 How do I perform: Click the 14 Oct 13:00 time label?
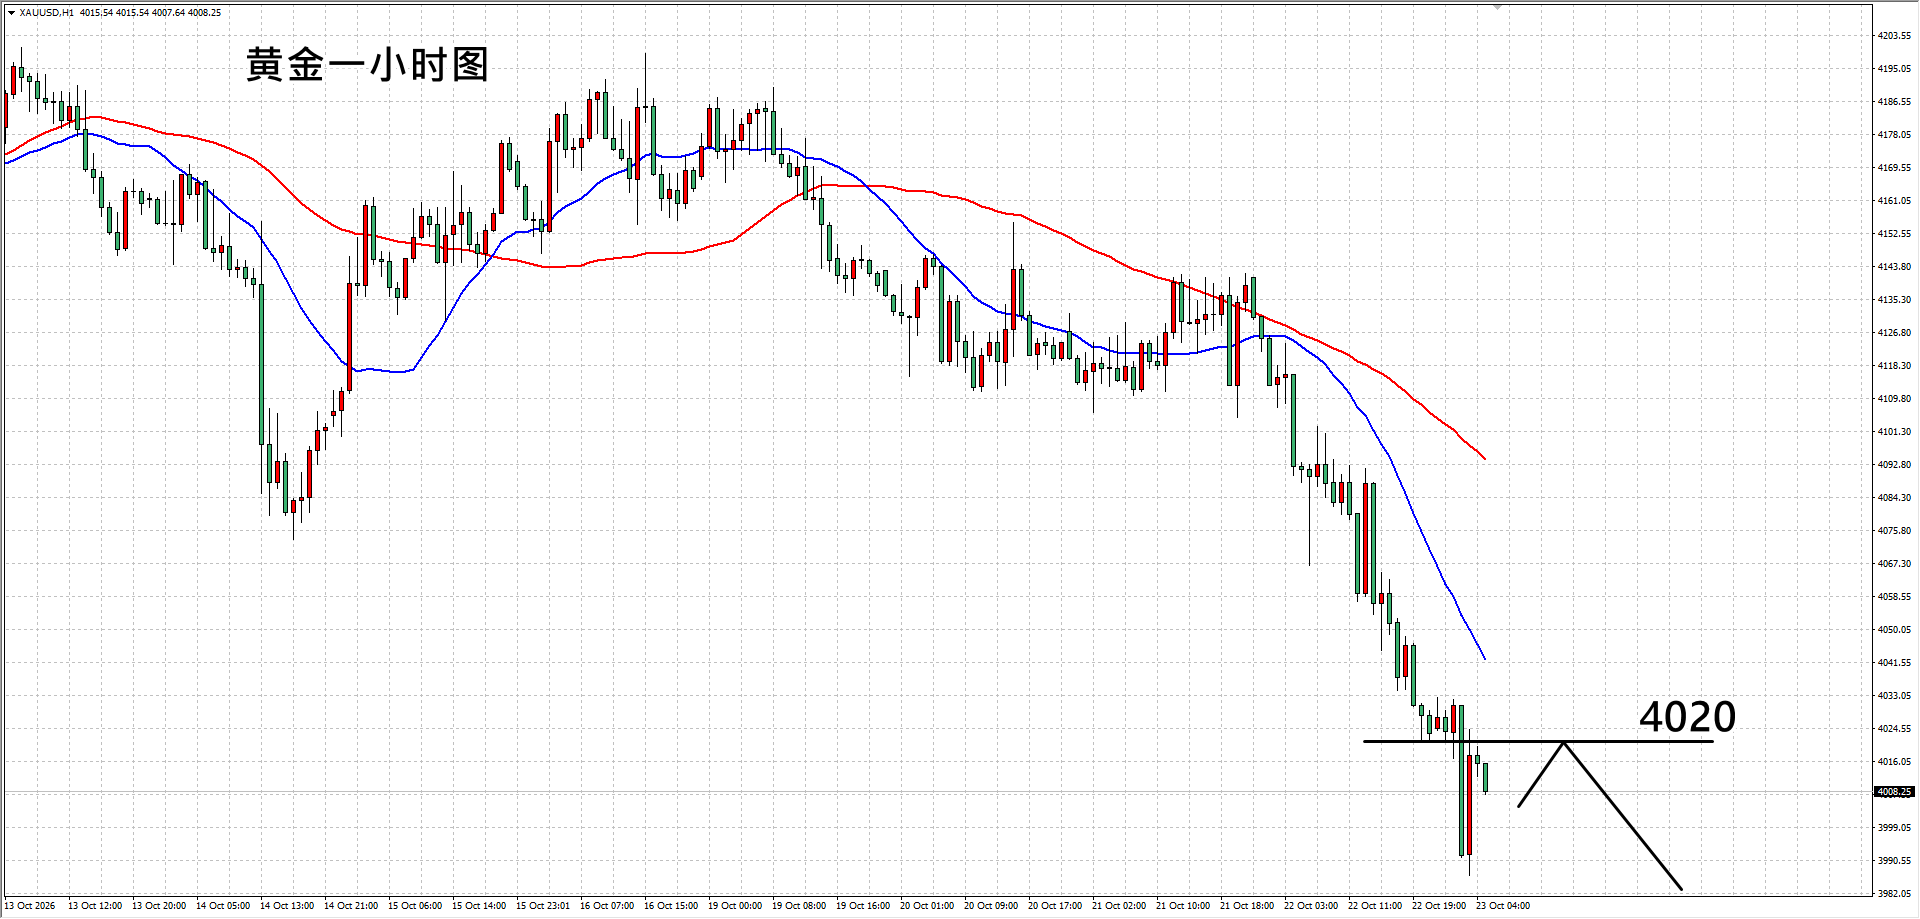[x=287, y=906]
